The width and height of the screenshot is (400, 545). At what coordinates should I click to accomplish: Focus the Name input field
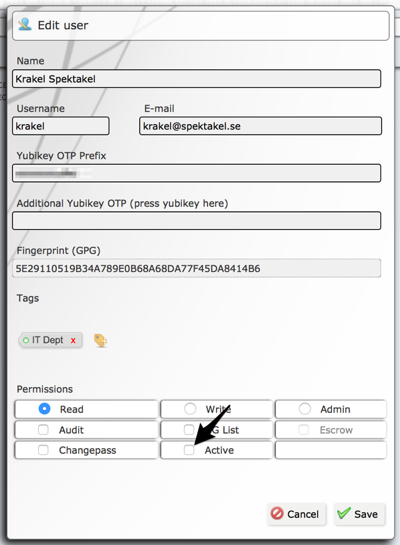[197, 79]
